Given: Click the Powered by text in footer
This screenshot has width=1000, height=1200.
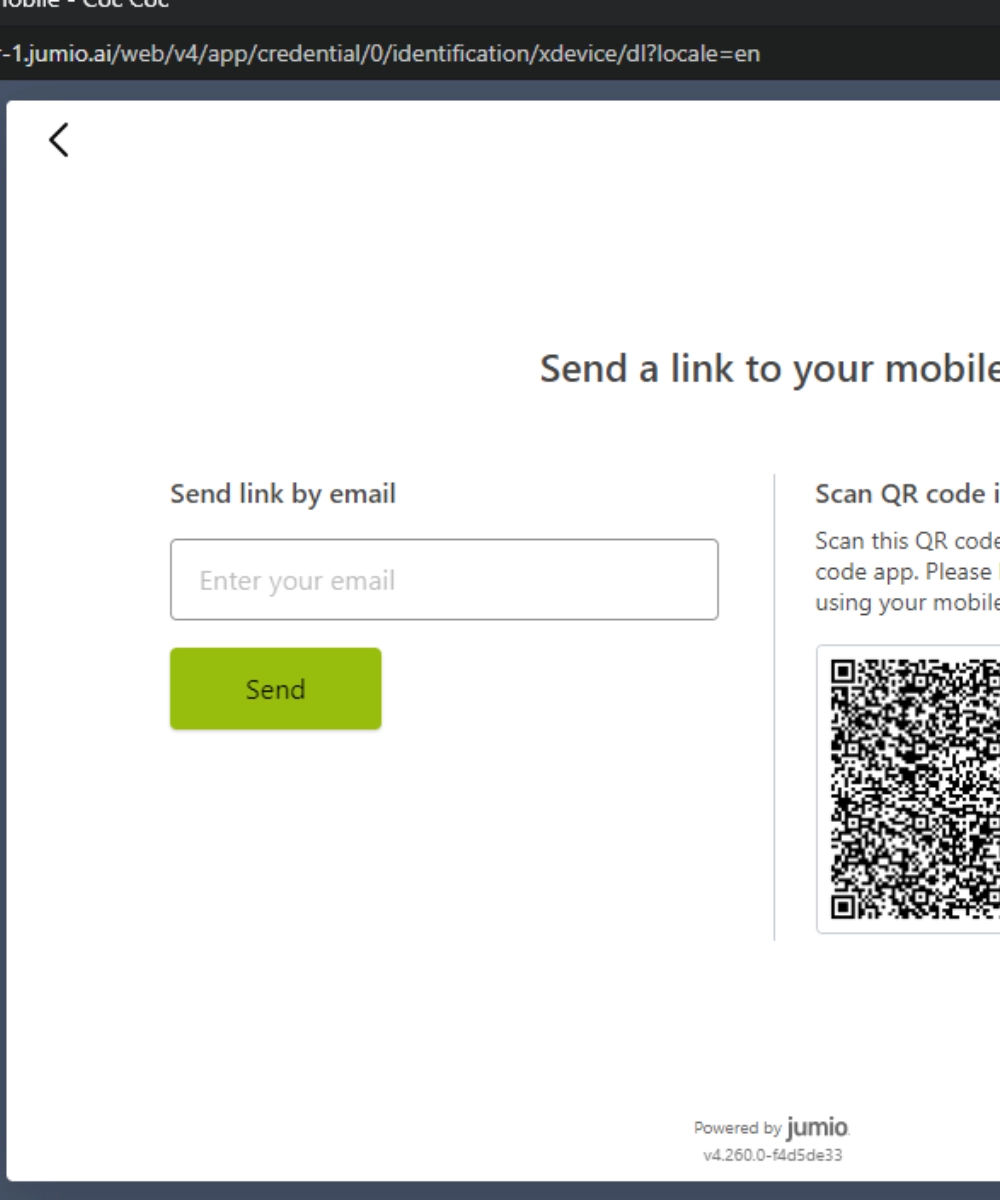Looking at the screenshot, I should (x=738, y=1128).
